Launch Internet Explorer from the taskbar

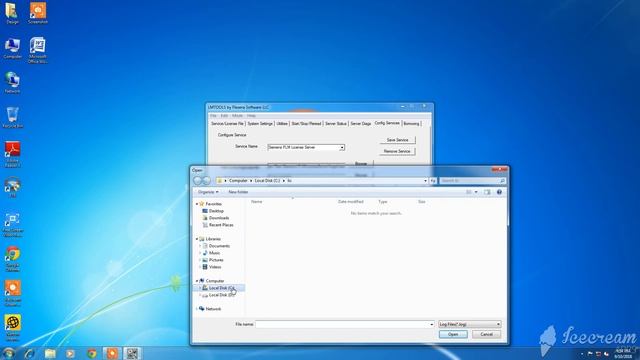[x=29, y=353]
